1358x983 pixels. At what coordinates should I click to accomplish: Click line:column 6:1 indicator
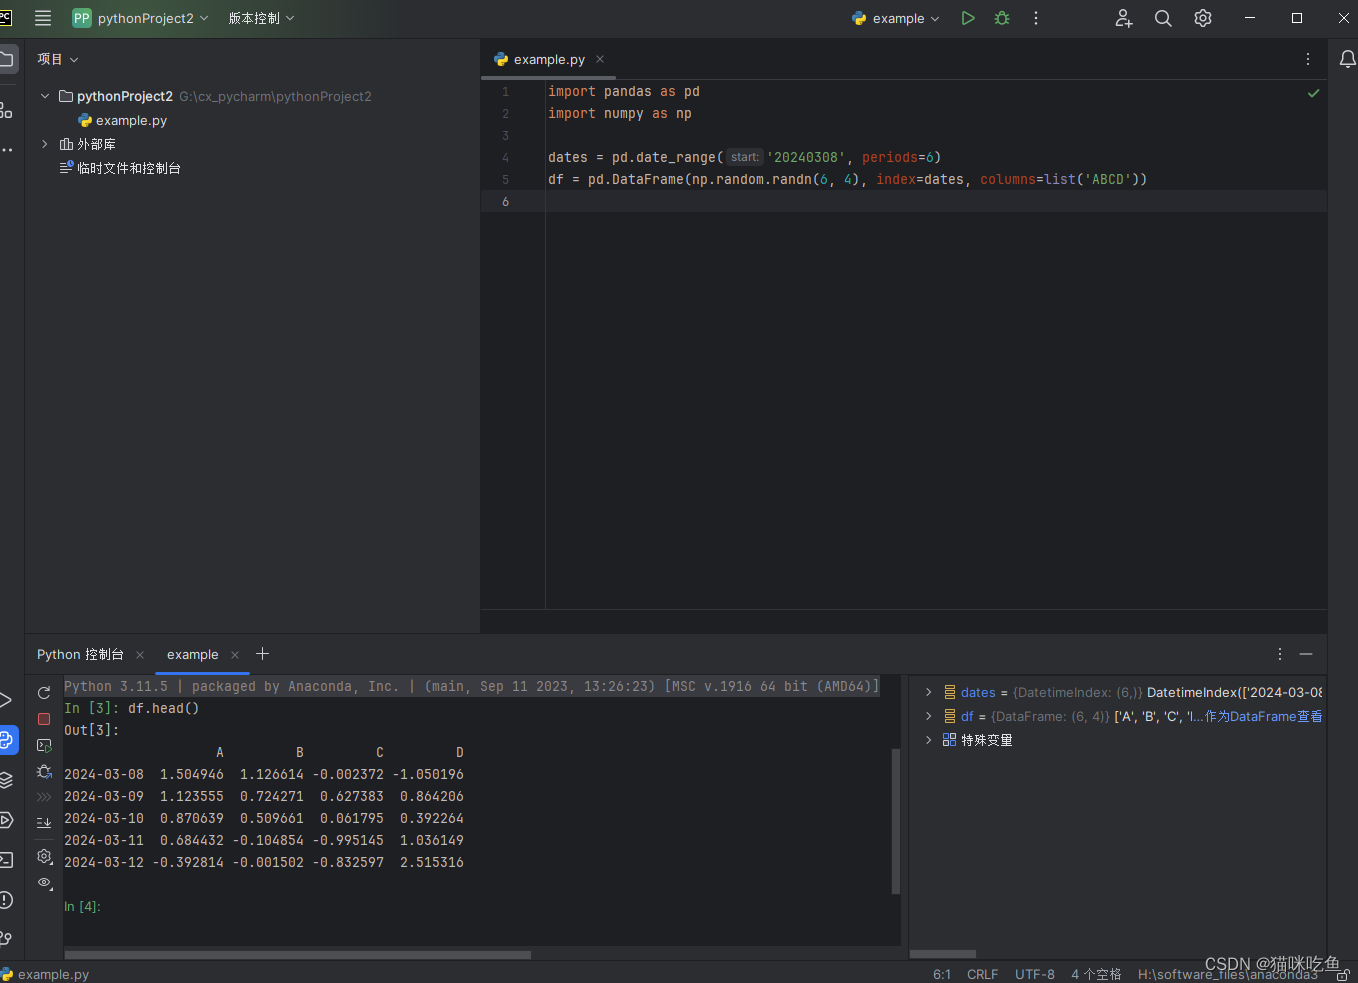[x=942, y=974]
